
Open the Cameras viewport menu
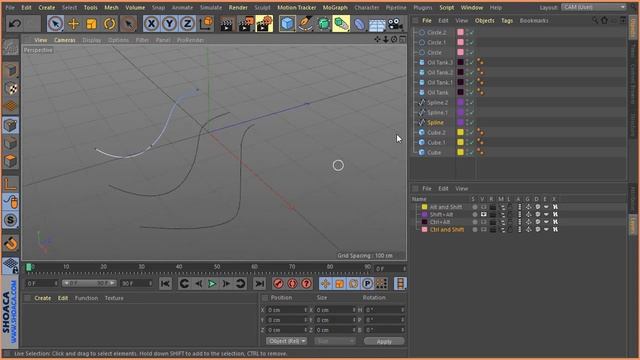(65, 40)
